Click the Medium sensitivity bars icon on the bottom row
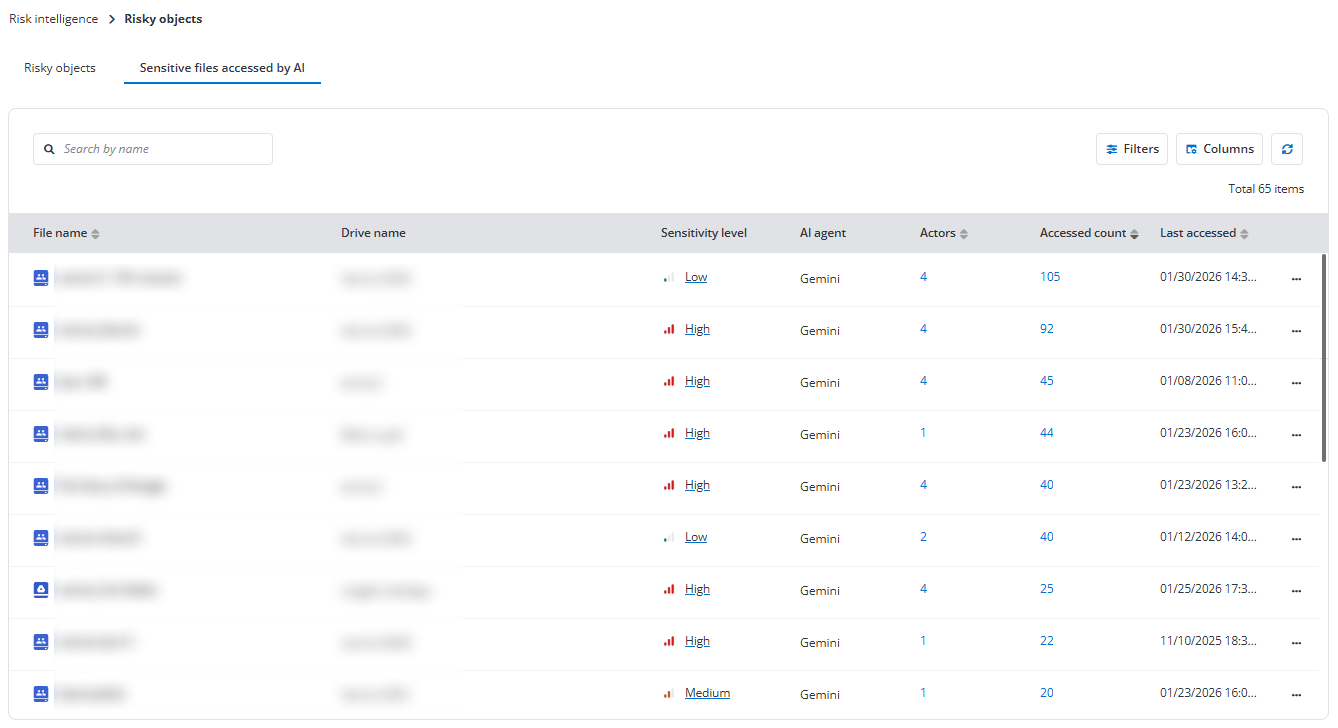 point(668,692)
